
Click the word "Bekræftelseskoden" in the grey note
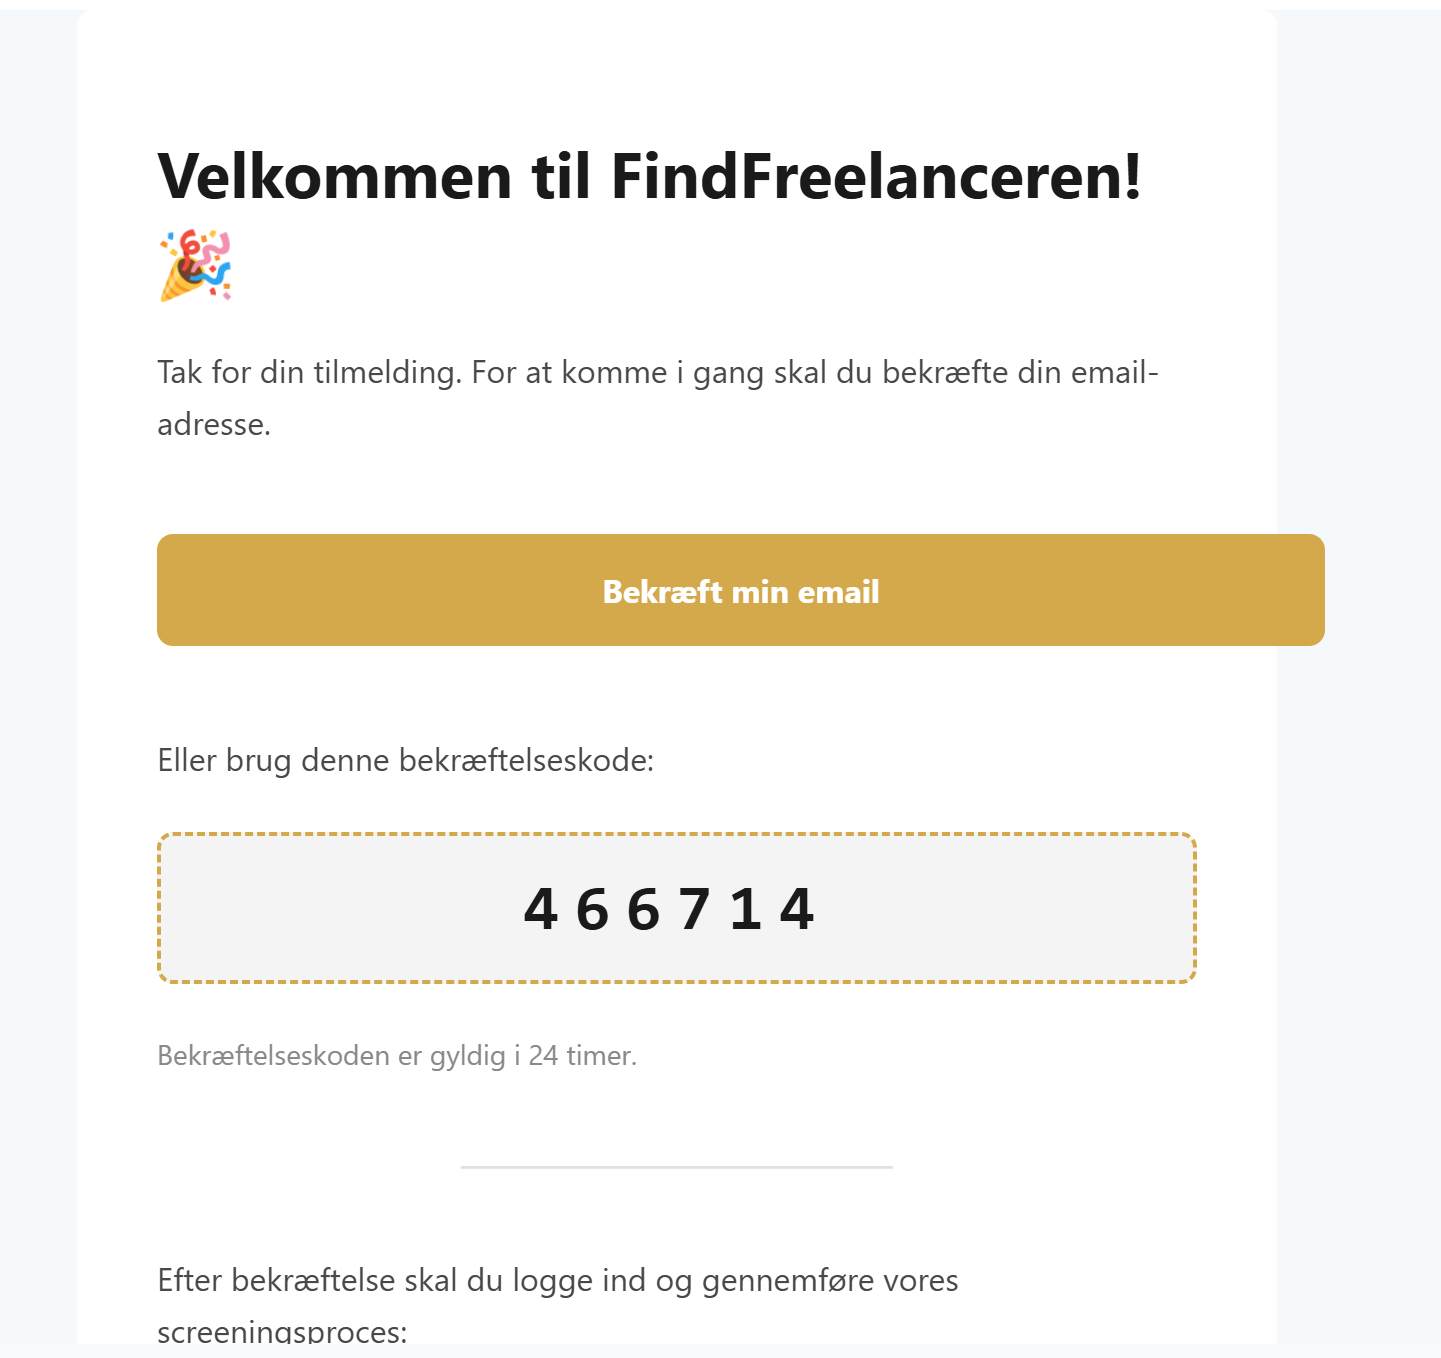273,1056
